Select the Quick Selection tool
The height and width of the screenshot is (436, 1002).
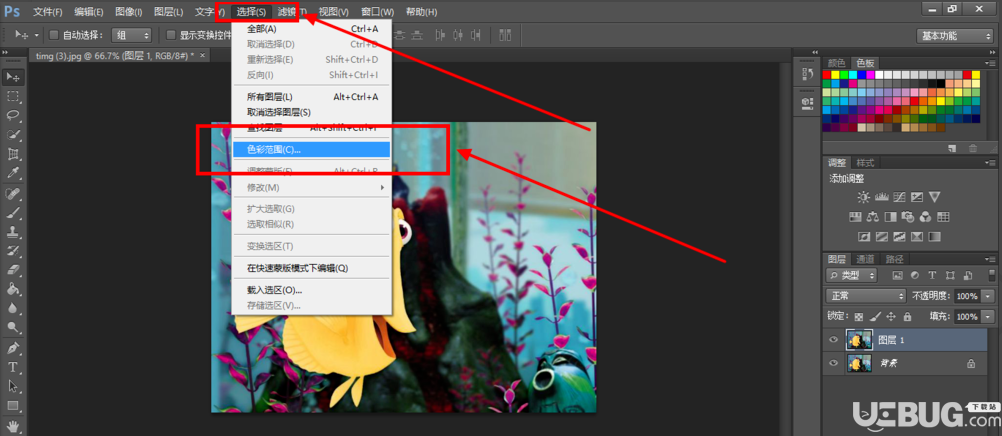[13, 135]
